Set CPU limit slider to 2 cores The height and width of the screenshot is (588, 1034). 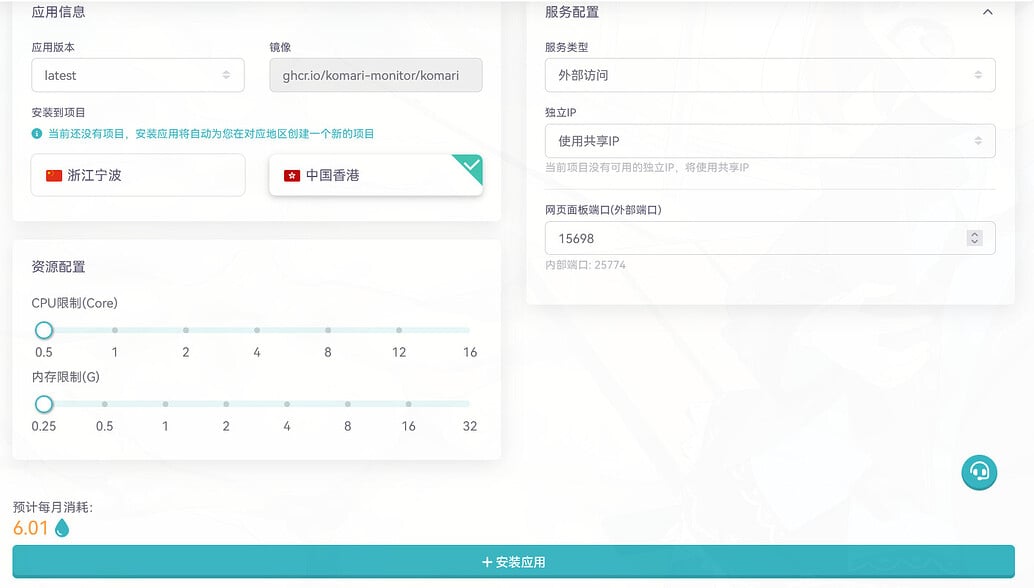click(x=186, y=330)
